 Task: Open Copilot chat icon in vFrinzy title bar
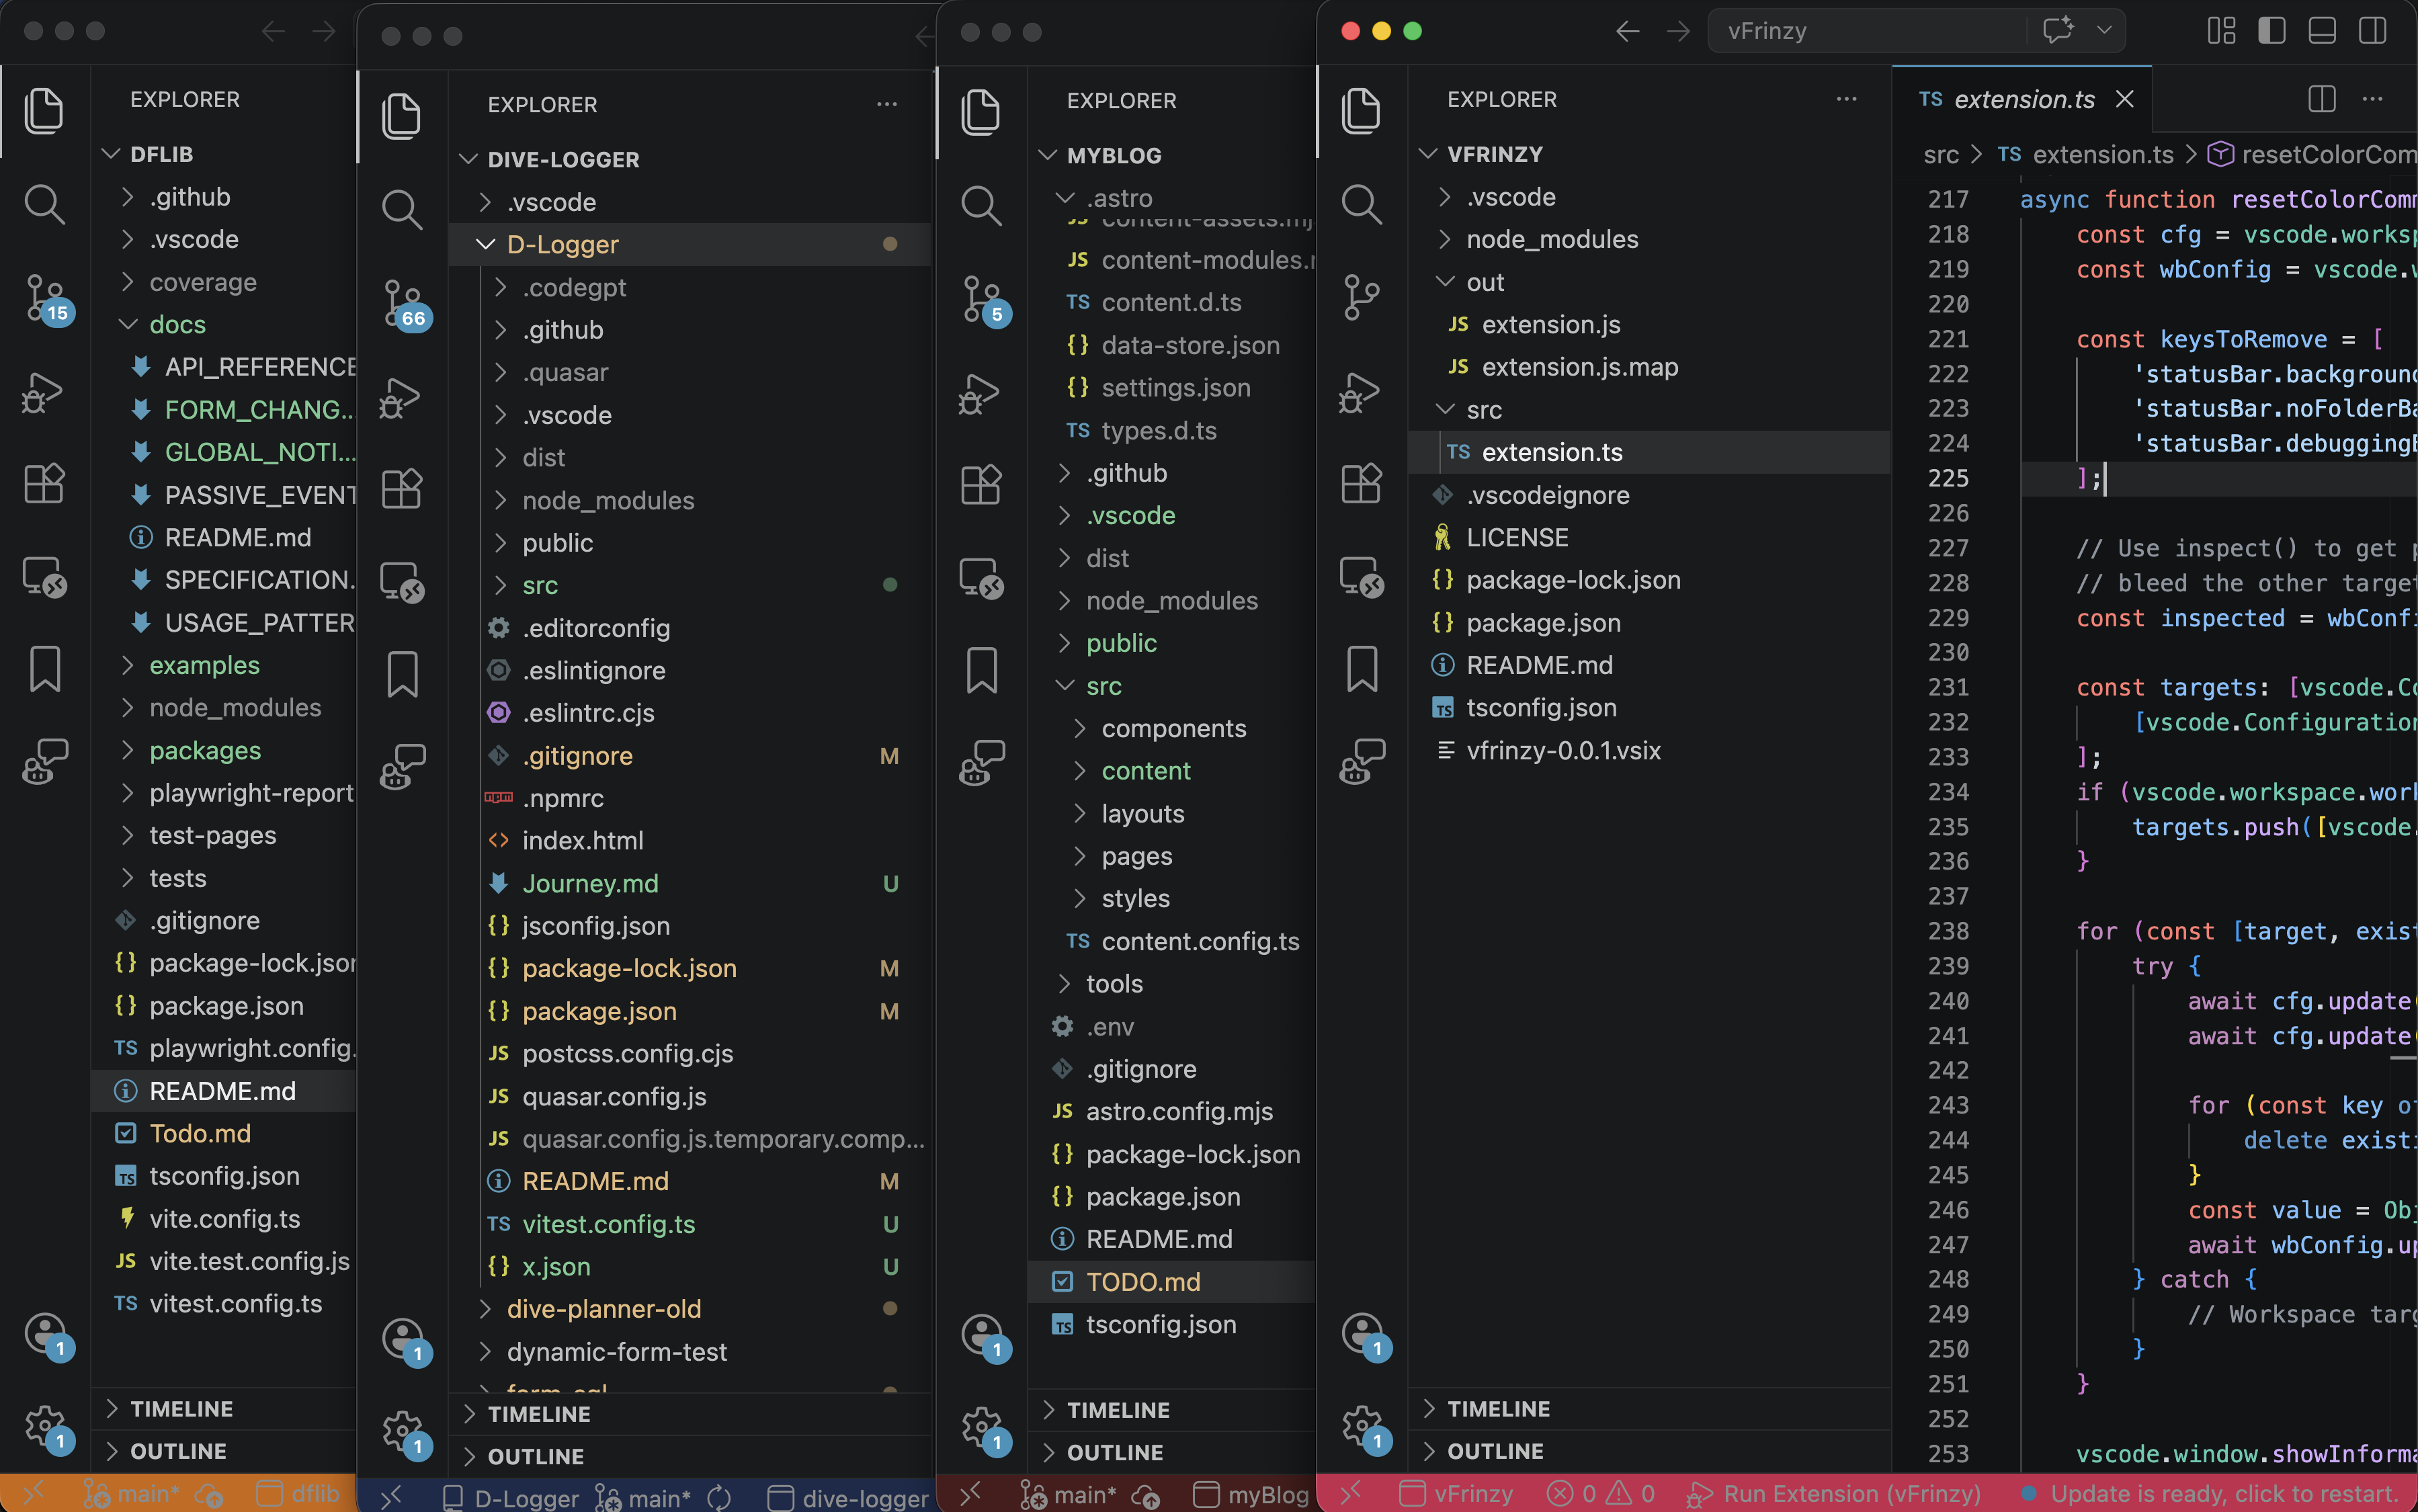2057,30
